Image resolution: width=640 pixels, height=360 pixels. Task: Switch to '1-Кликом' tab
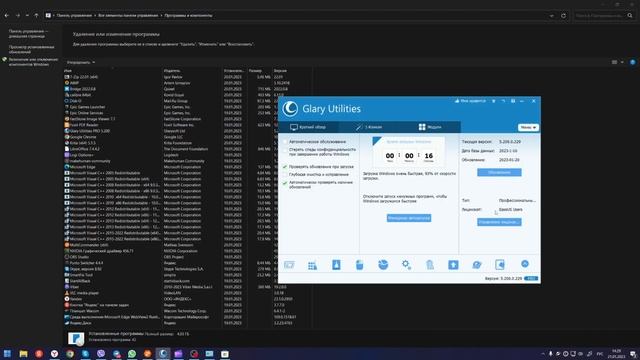pos(369,127)
